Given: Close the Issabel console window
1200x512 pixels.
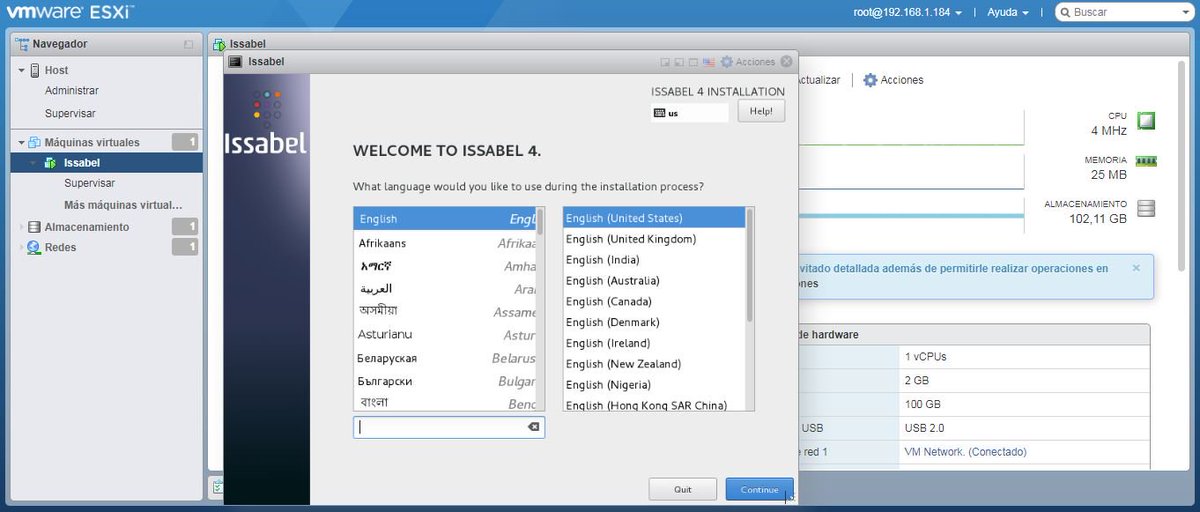Looking at the screenshot, I should [x=786, y=62].
